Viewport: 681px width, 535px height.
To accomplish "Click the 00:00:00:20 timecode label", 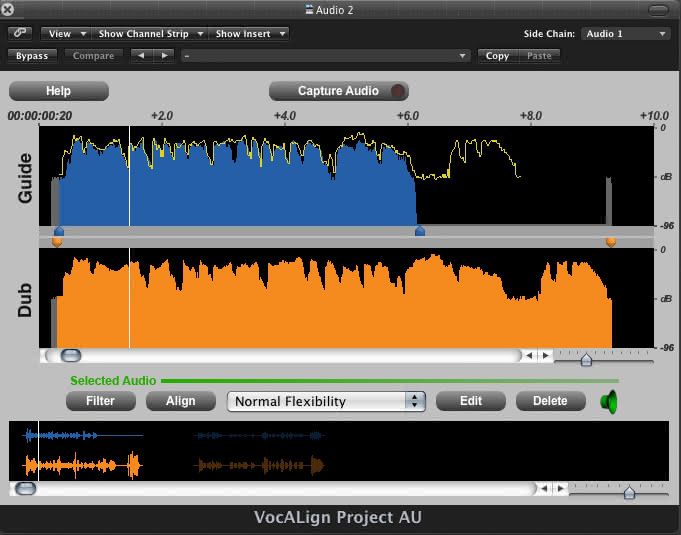I will (40, 116).
